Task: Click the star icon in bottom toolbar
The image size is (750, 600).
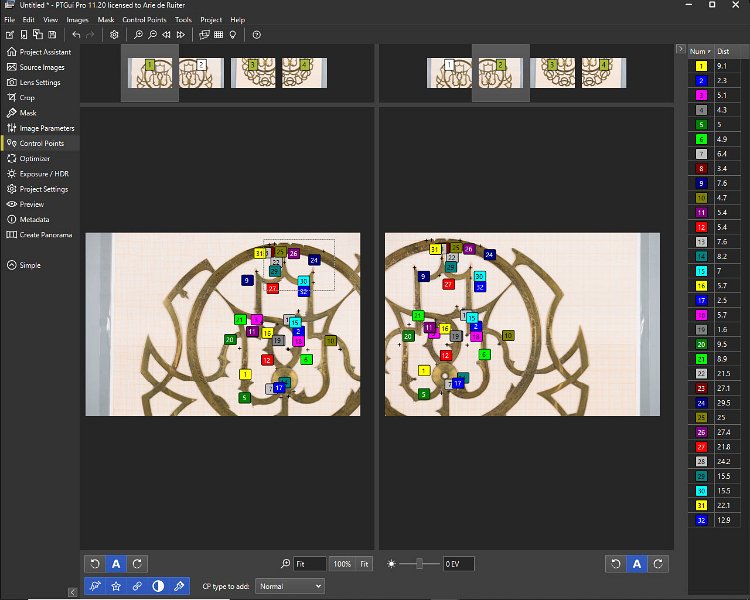Action: click(x=116, y=585)
